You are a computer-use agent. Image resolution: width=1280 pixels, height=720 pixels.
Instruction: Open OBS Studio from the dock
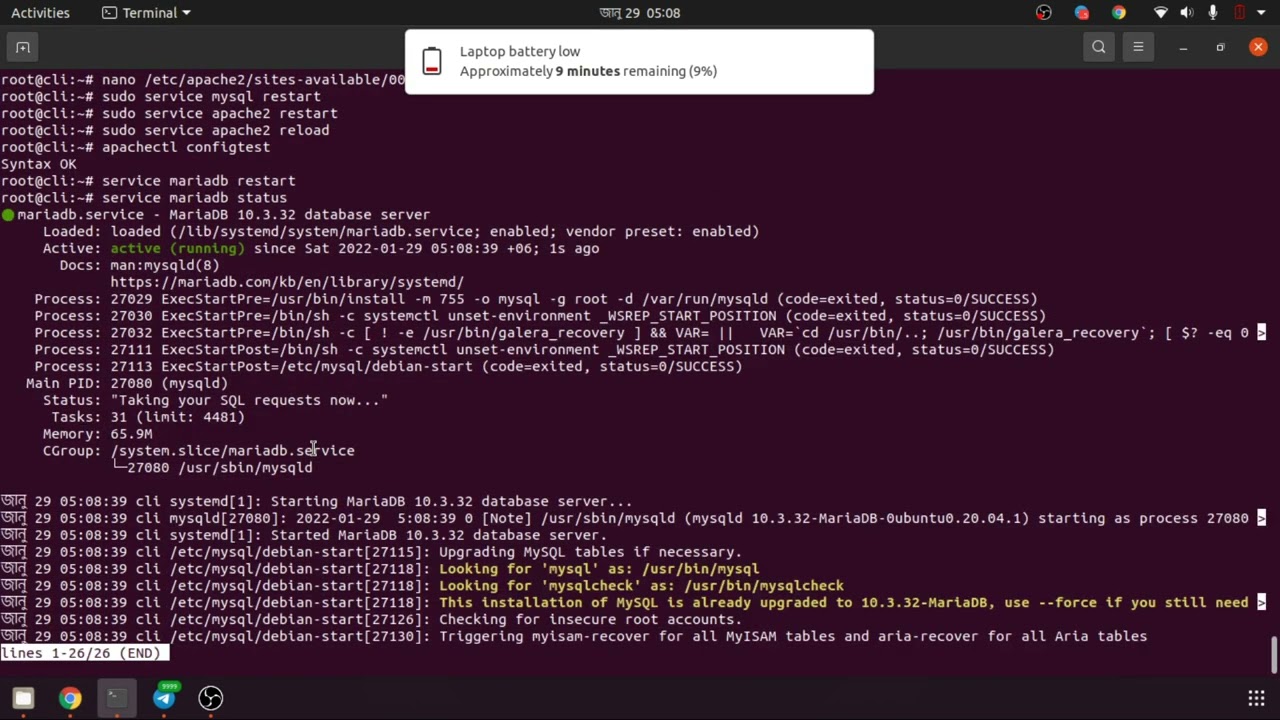[210, 698]
